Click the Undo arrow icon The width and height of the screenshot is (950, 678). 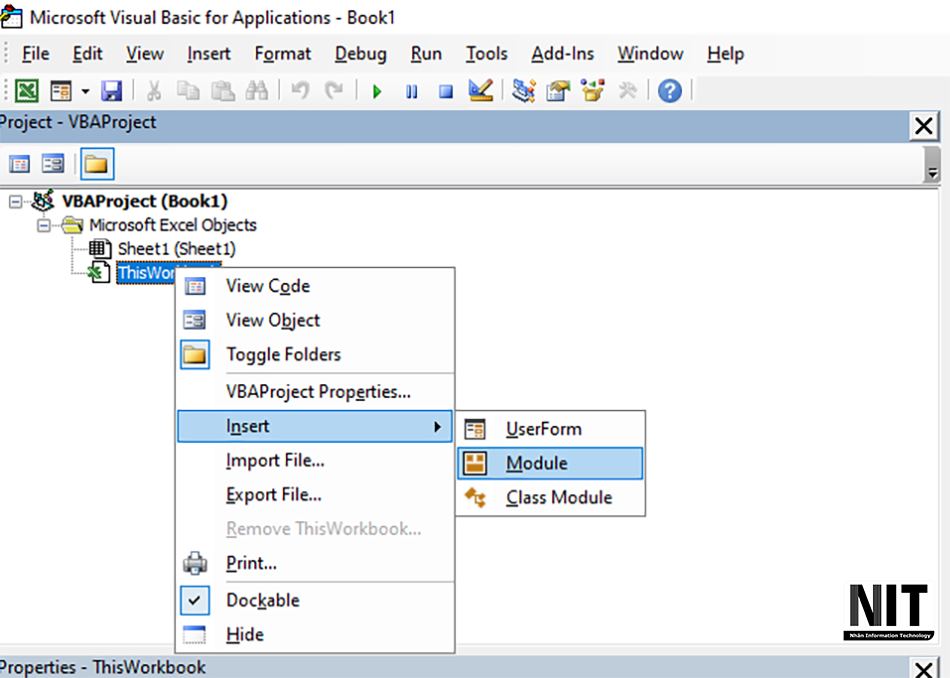[x=301, y=91]
